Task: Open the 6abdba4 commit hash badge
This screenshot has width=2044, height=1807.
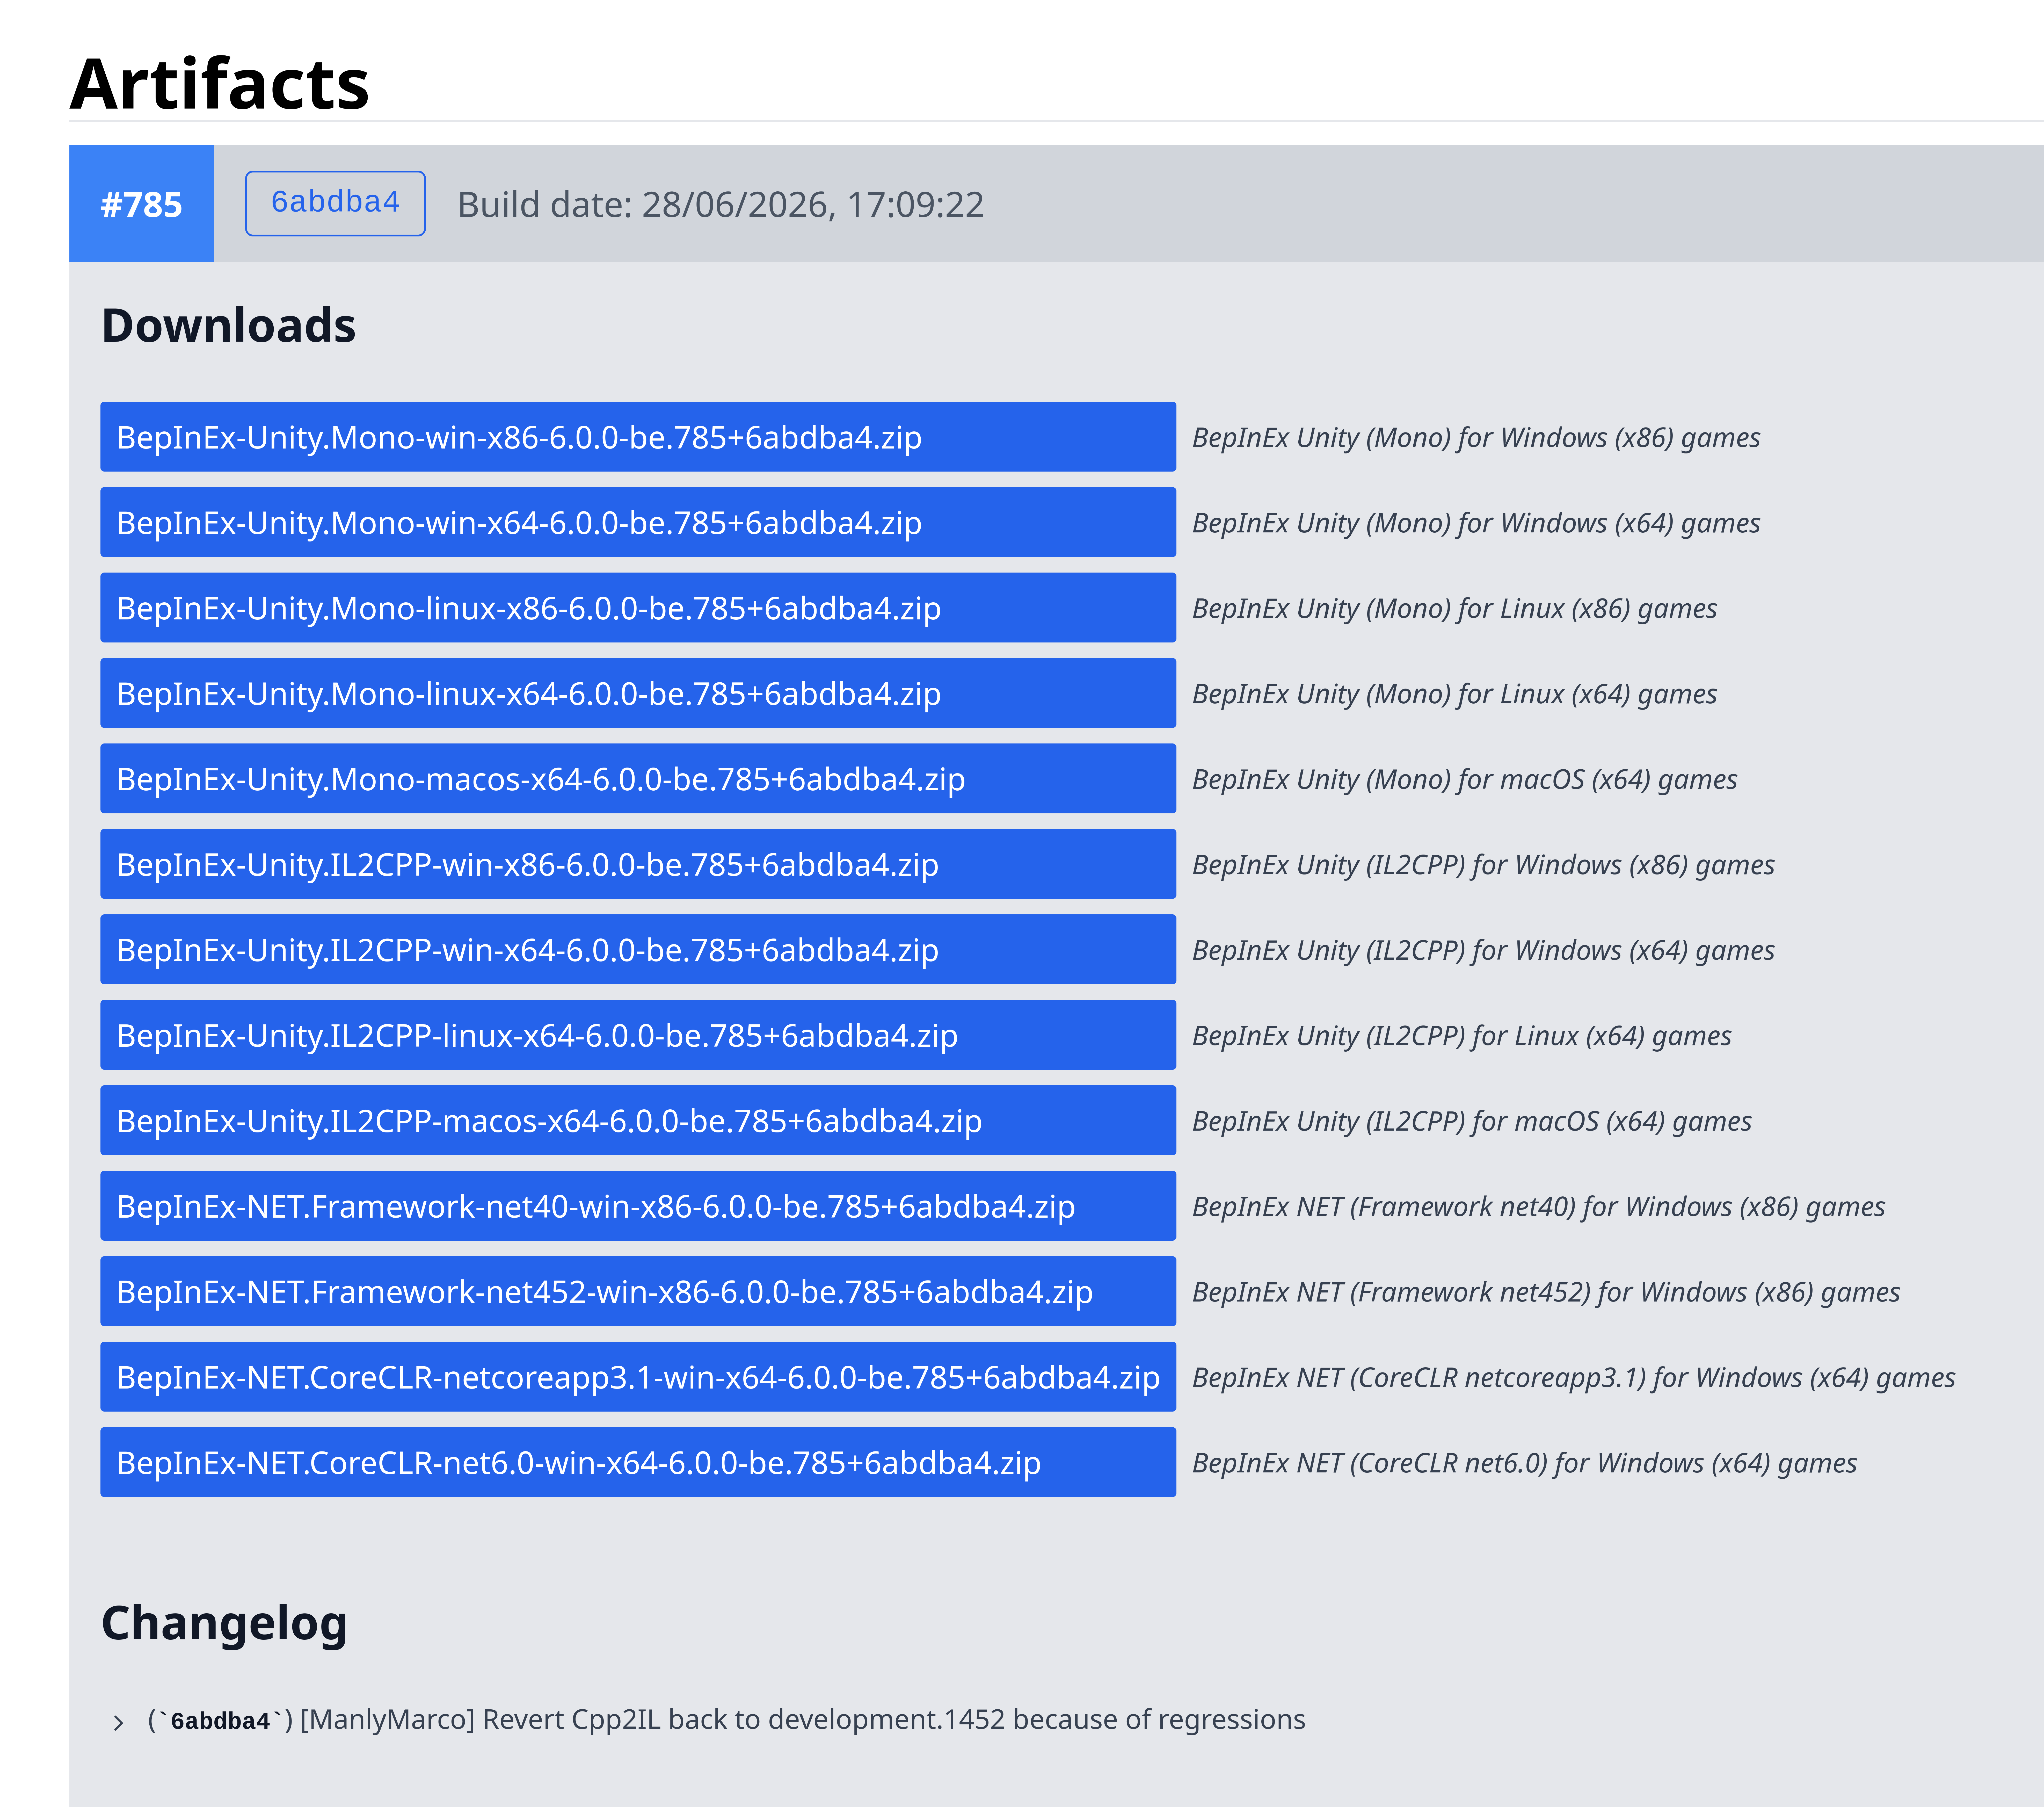Action: tap(335, 203)
